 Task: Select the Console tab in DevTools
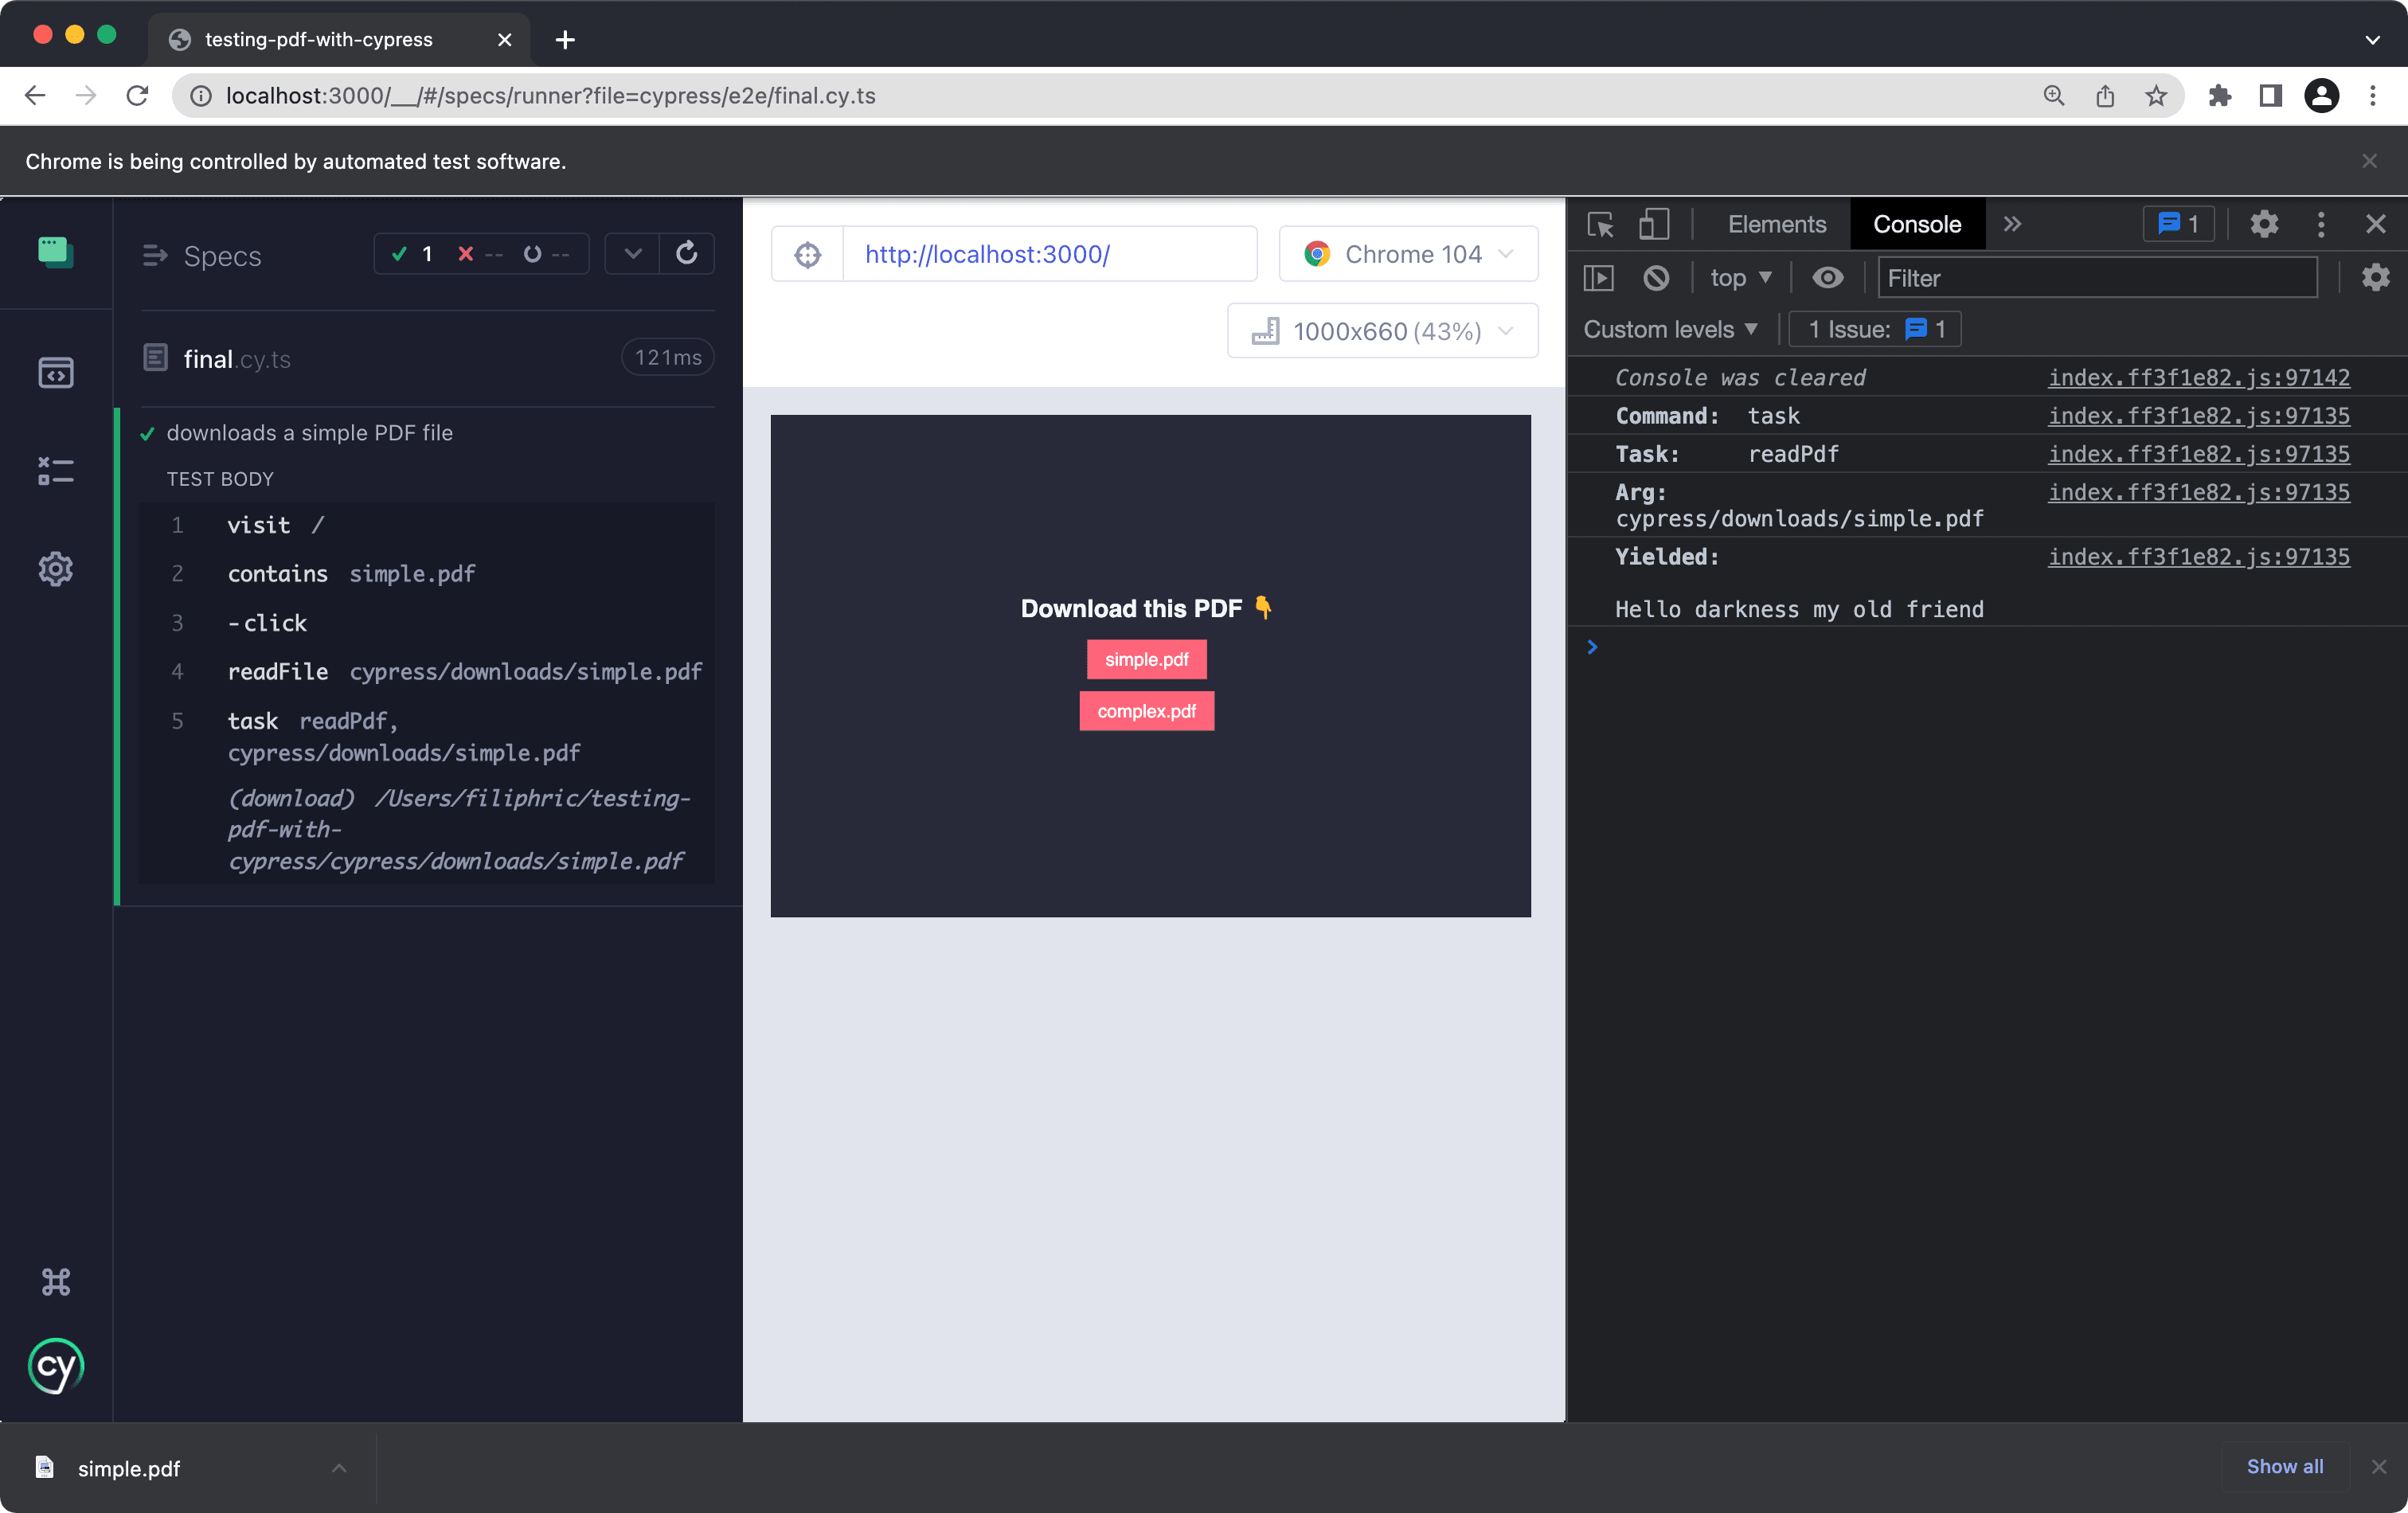[x=1917, y=223]
